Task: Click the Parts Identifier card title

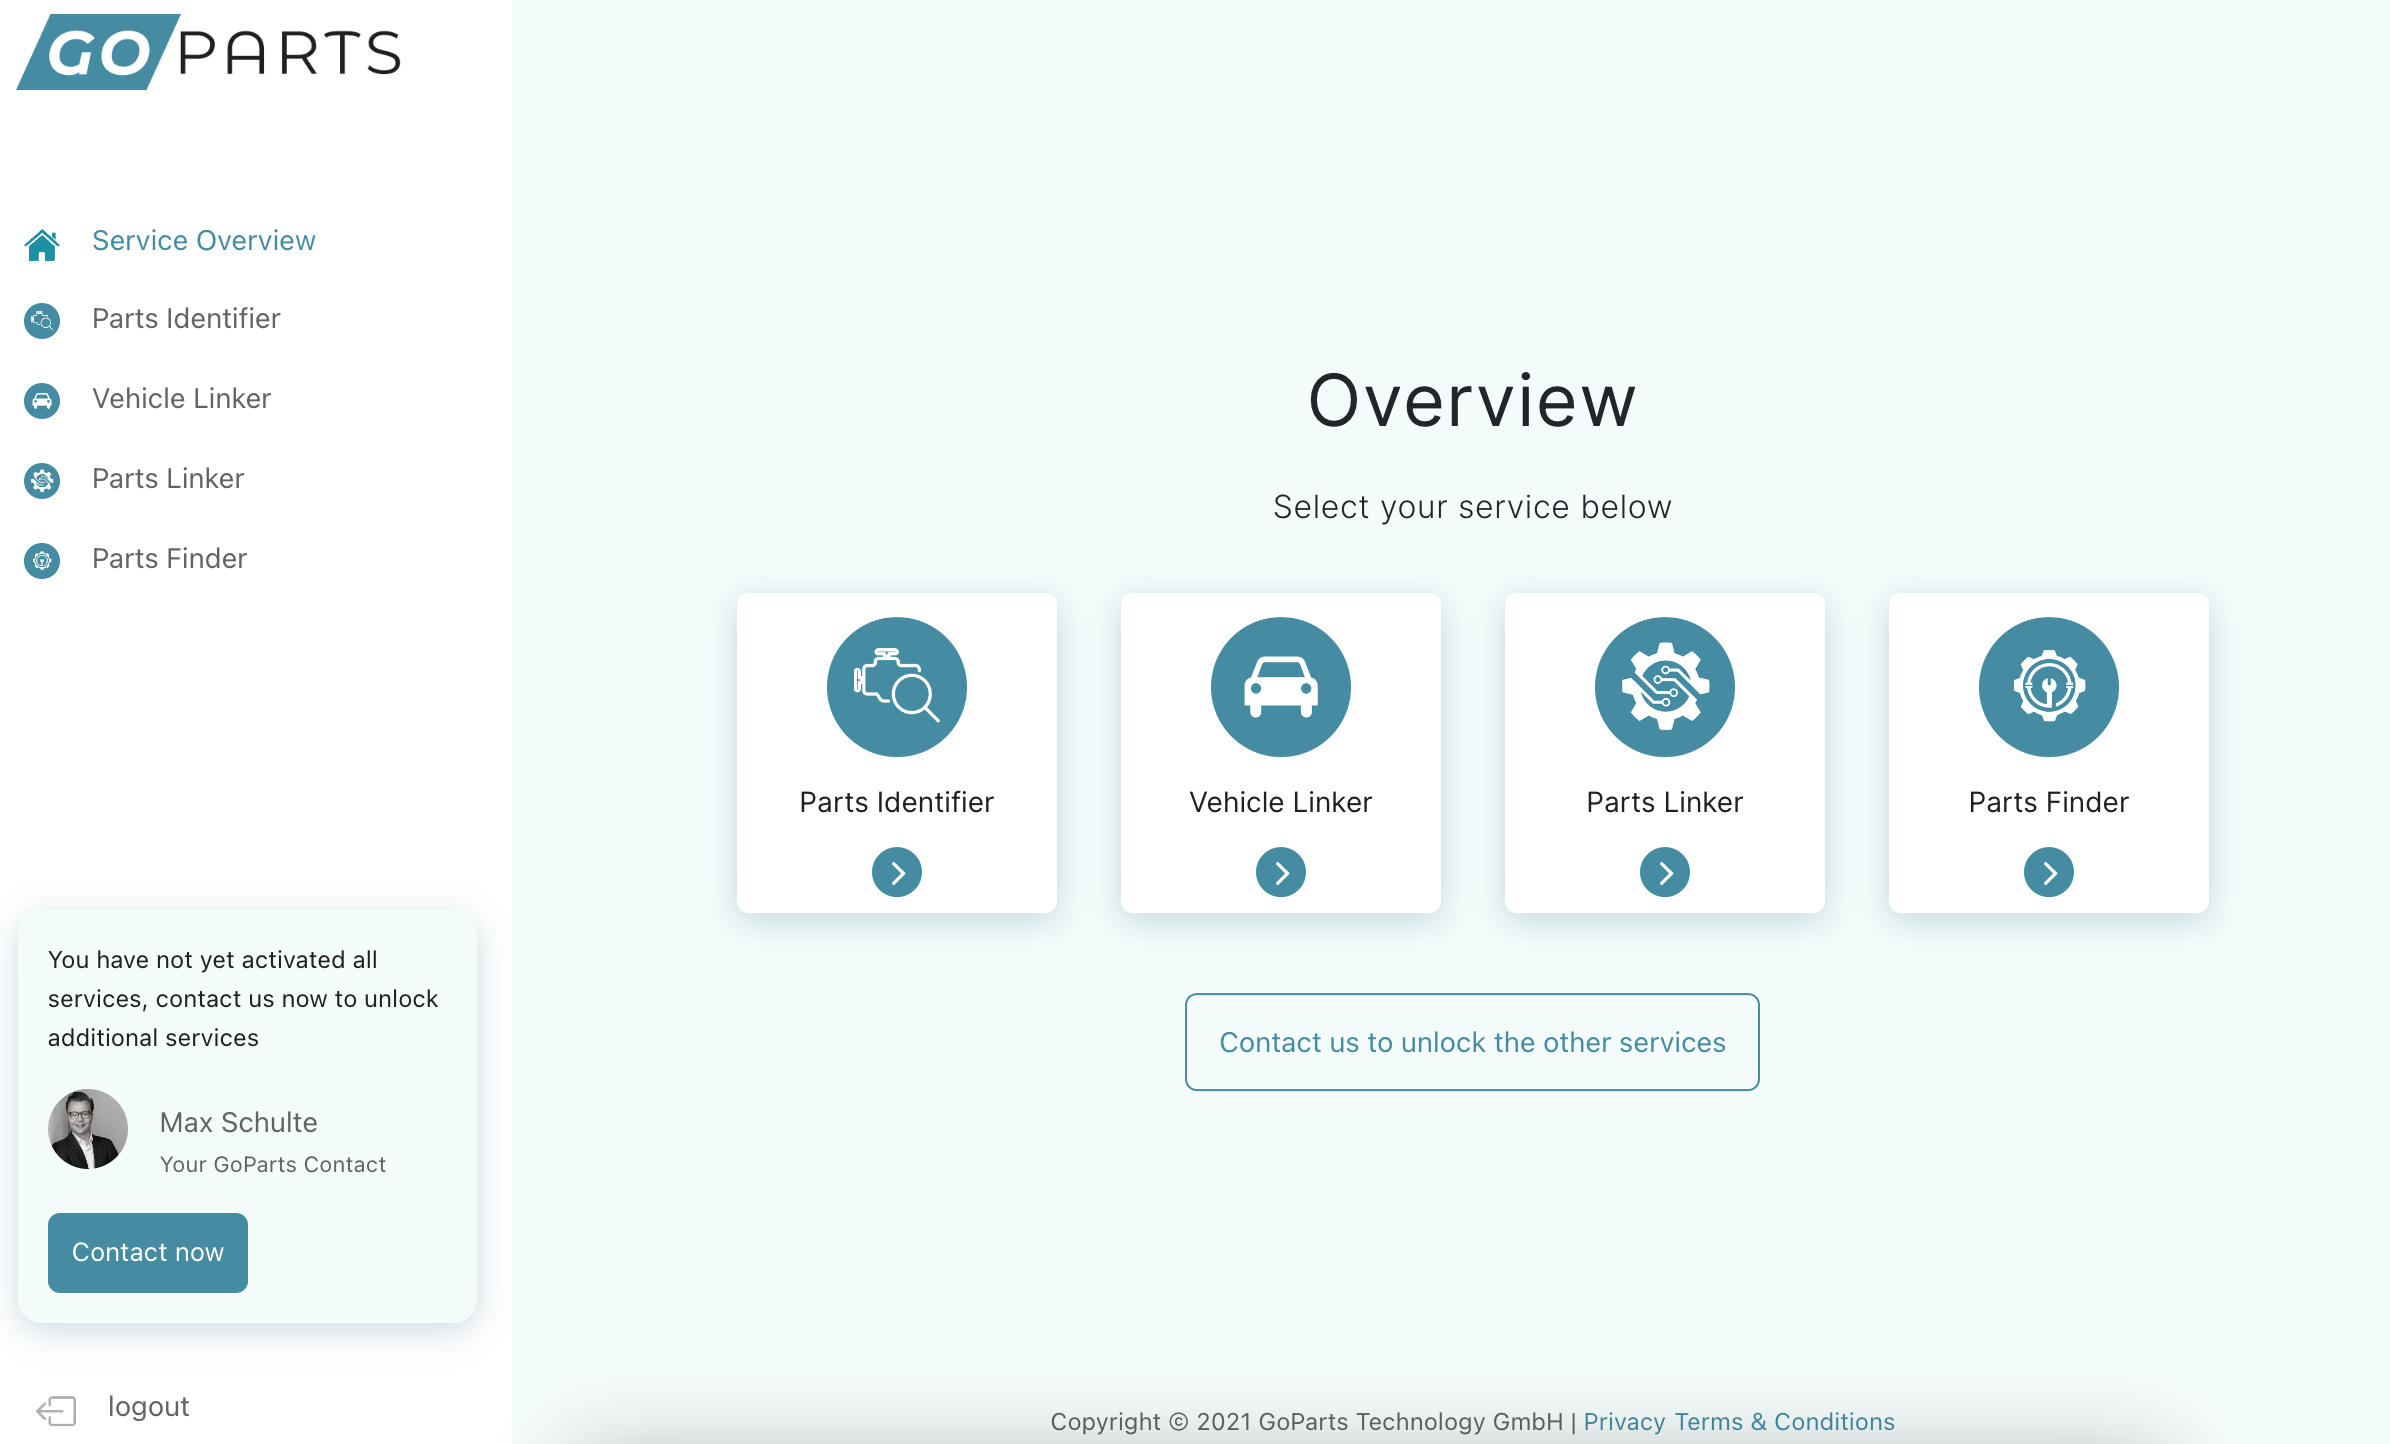Action: [897, 802]
